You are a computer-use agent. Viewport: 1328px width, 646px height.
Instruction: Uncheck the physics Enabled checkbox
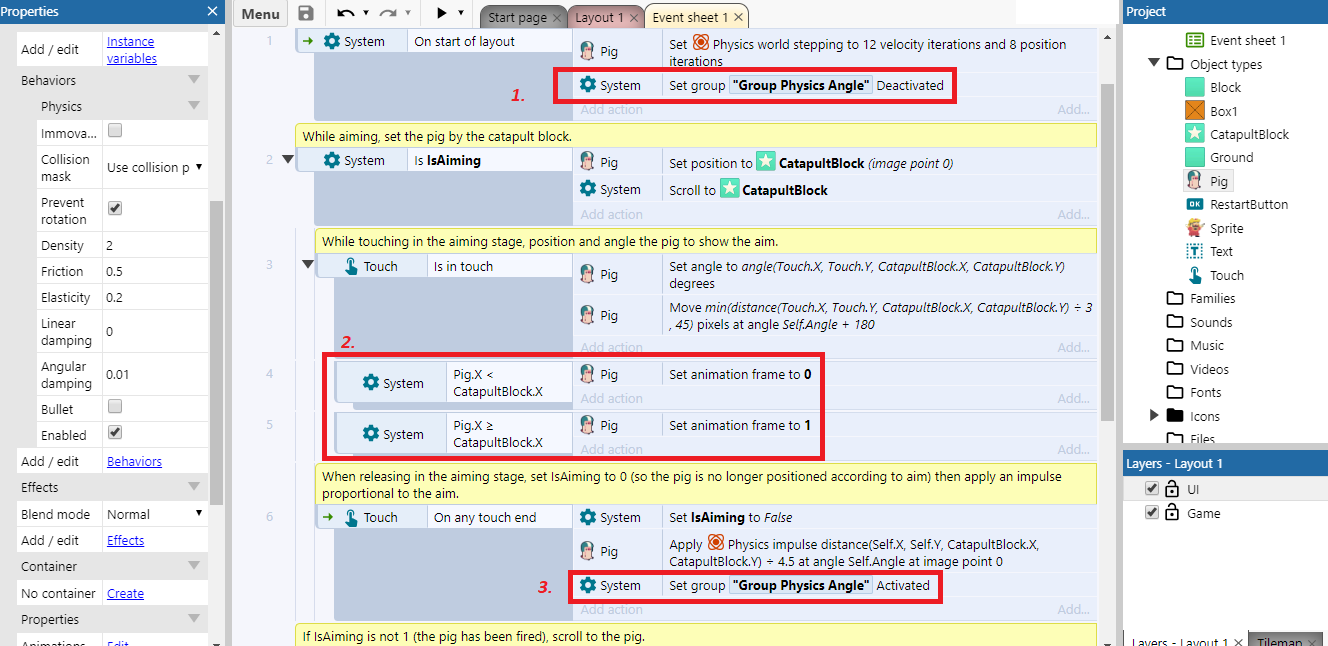[115, 433]
